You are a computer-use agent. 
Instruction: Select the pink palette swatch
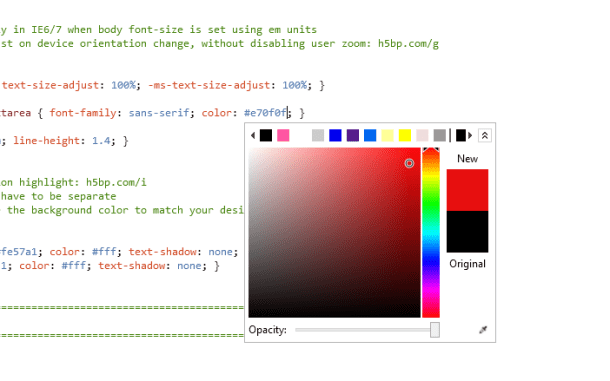coord(283,135)
